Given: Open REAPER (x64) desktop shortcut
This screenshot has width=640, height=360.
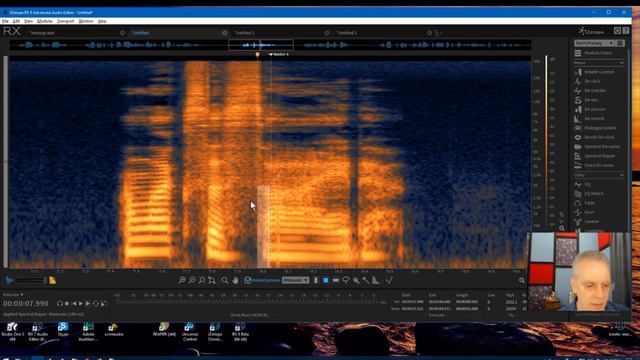Looking at the screenshot, I should tap(164, 329).
